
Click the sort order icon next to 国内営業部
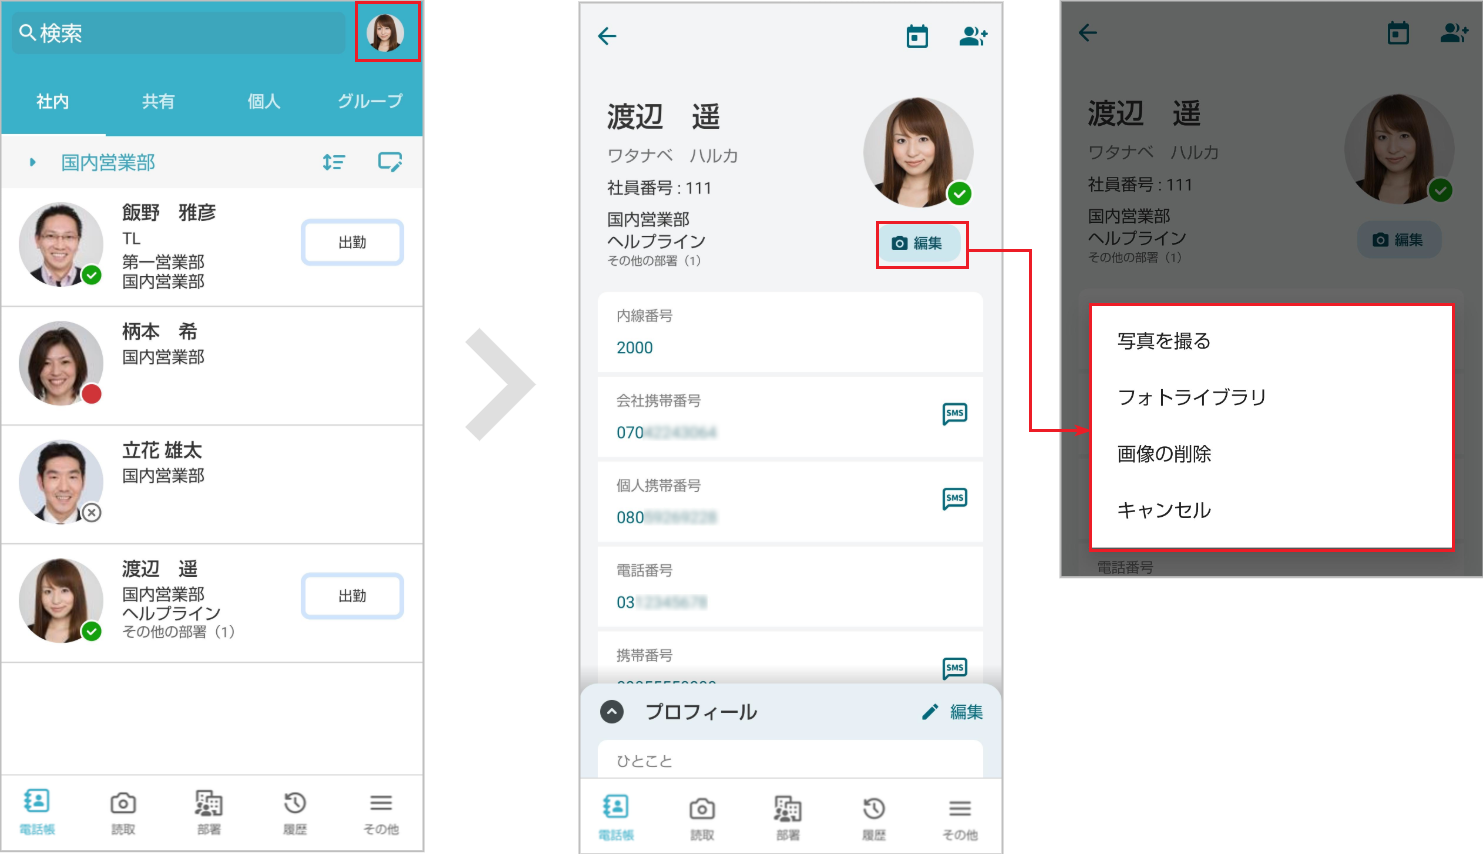coord(334,162)
